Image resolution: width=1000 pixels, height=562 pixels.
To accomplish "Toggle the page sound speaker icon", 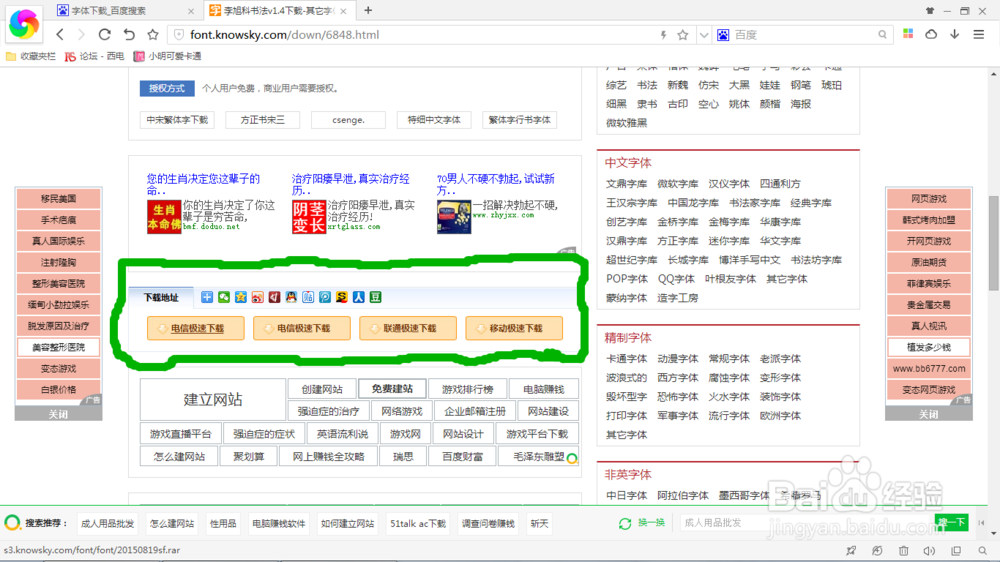I will [x=929, y=551].
